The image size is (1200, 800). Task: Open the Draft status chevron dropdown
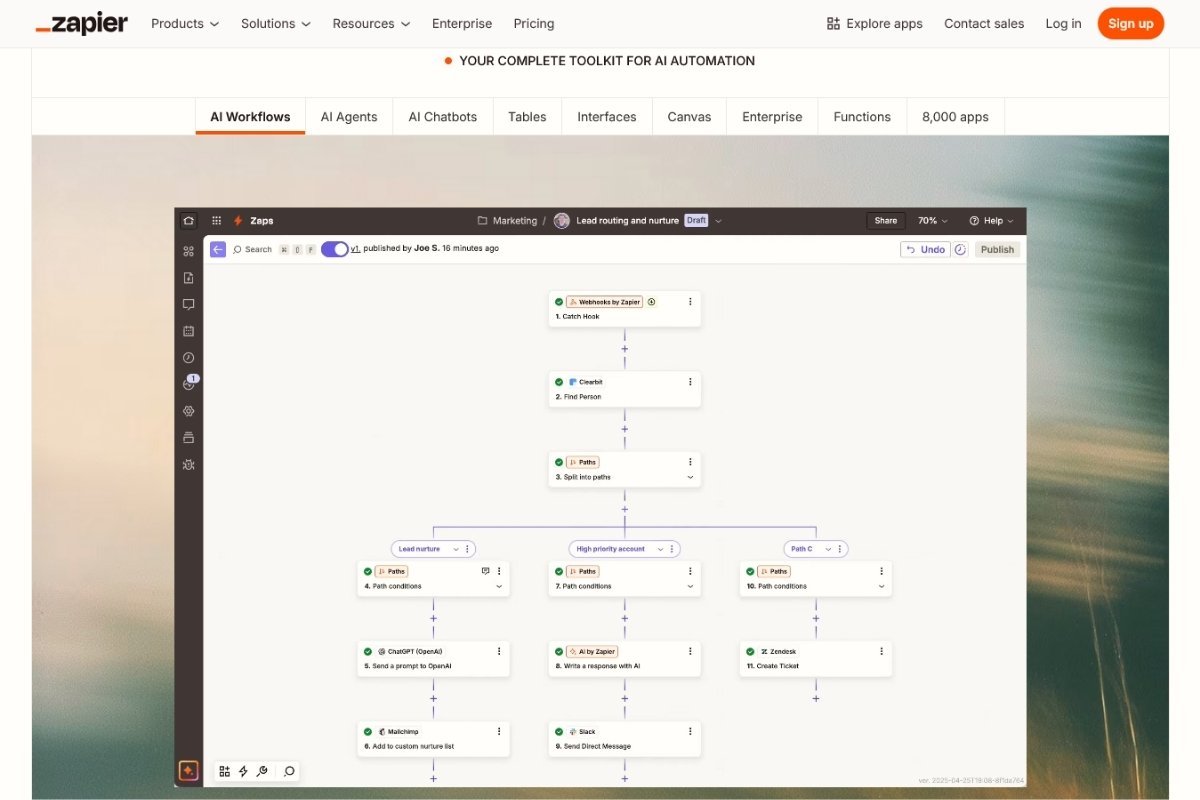(718, 221)
